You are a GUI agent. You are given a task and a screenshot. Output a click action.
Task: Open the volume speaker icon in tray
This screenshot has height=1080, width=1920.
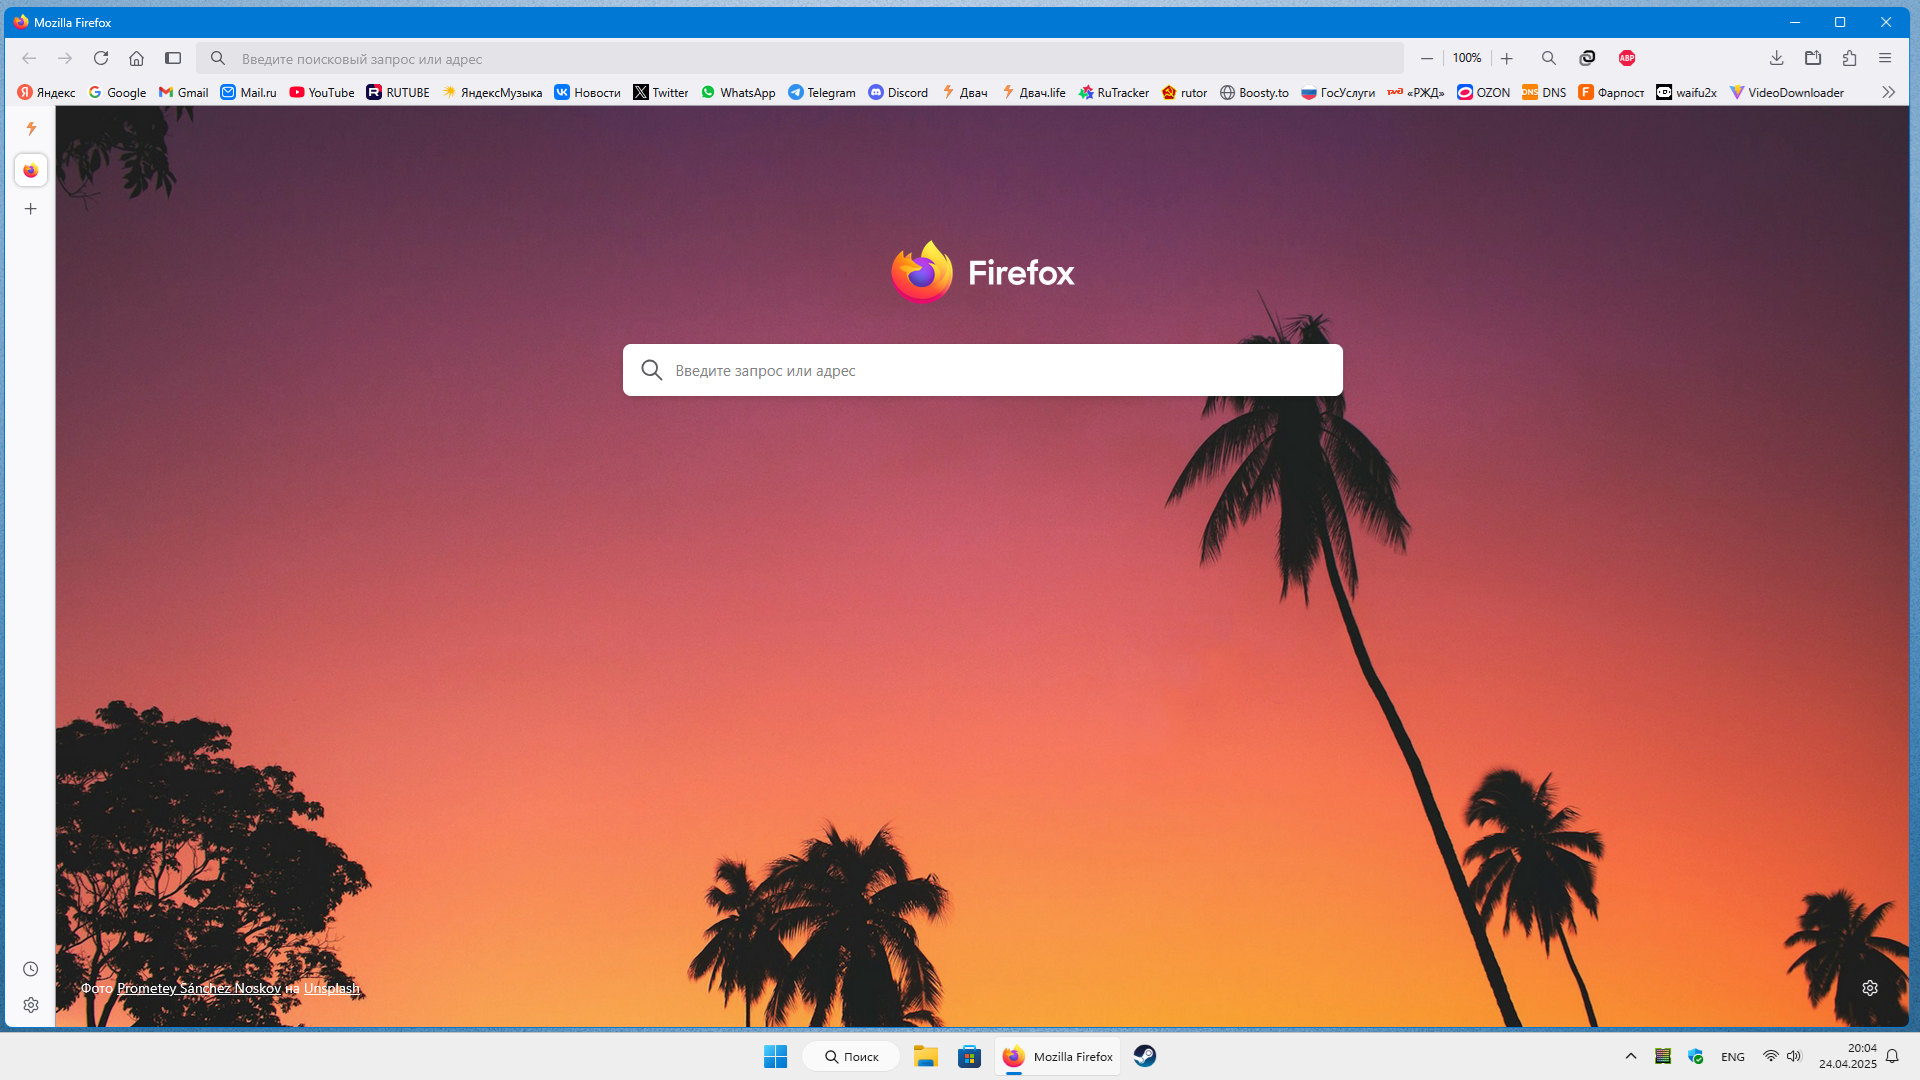click(1794, 1056)
